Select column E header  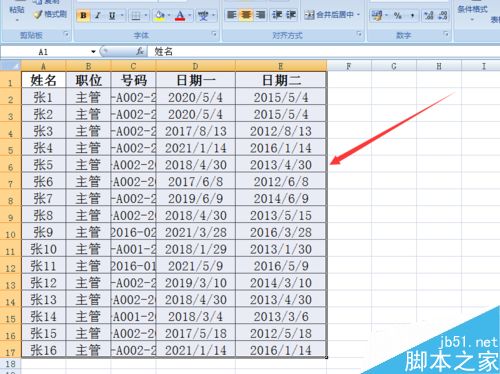click(x=281, y=66)
